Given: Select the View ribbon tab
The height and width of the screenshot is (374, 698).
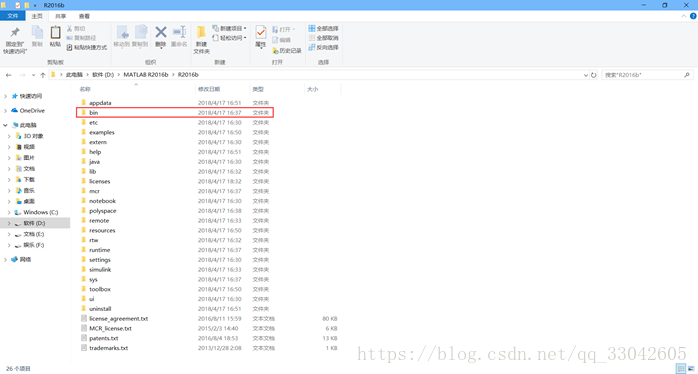Looking at the screenshot, I should [x=84, y=16].
